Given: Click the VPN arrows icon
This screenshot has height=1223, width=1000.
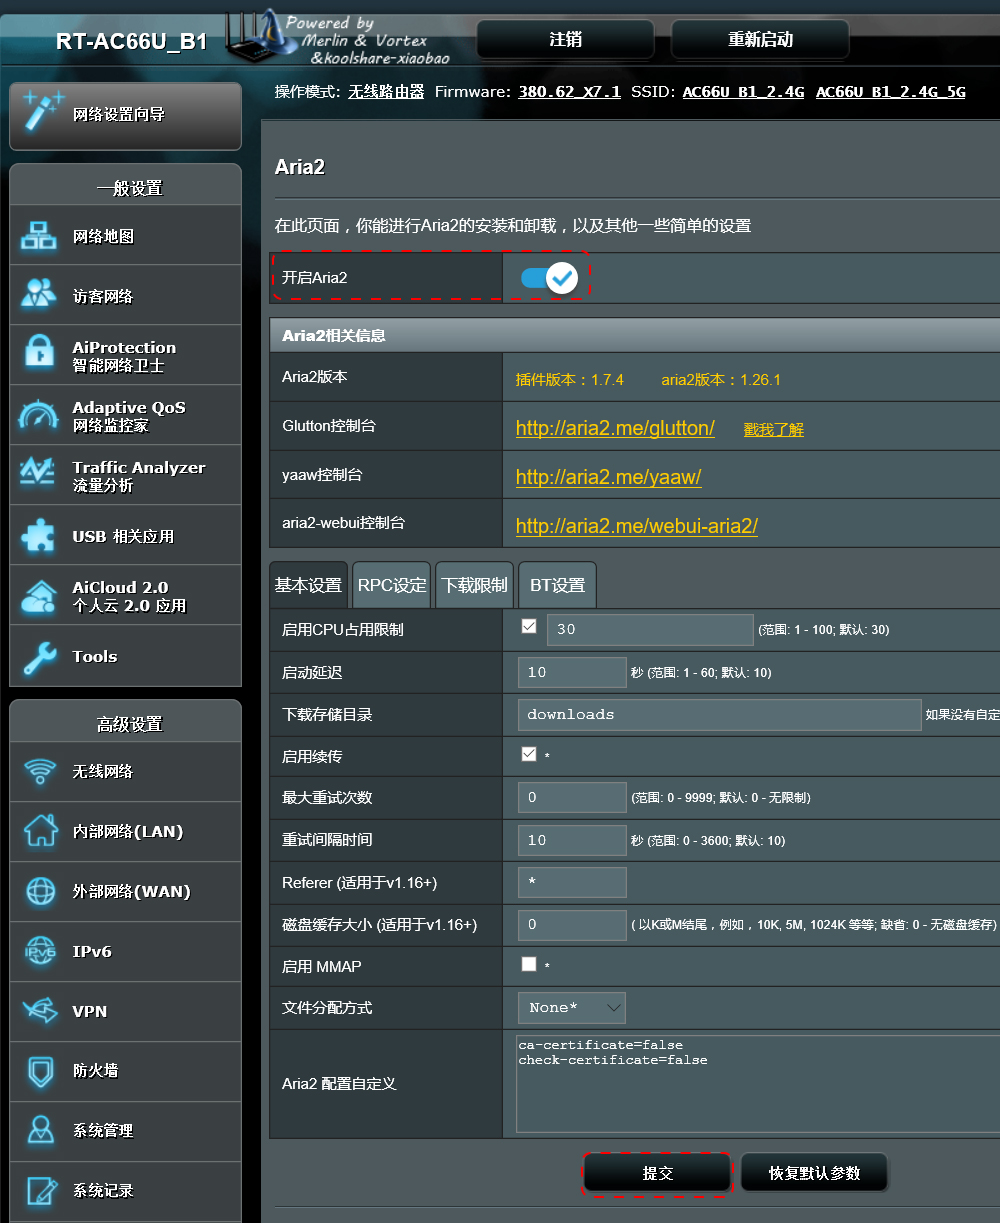Looking at the screenshot, I should [40, 1011].
